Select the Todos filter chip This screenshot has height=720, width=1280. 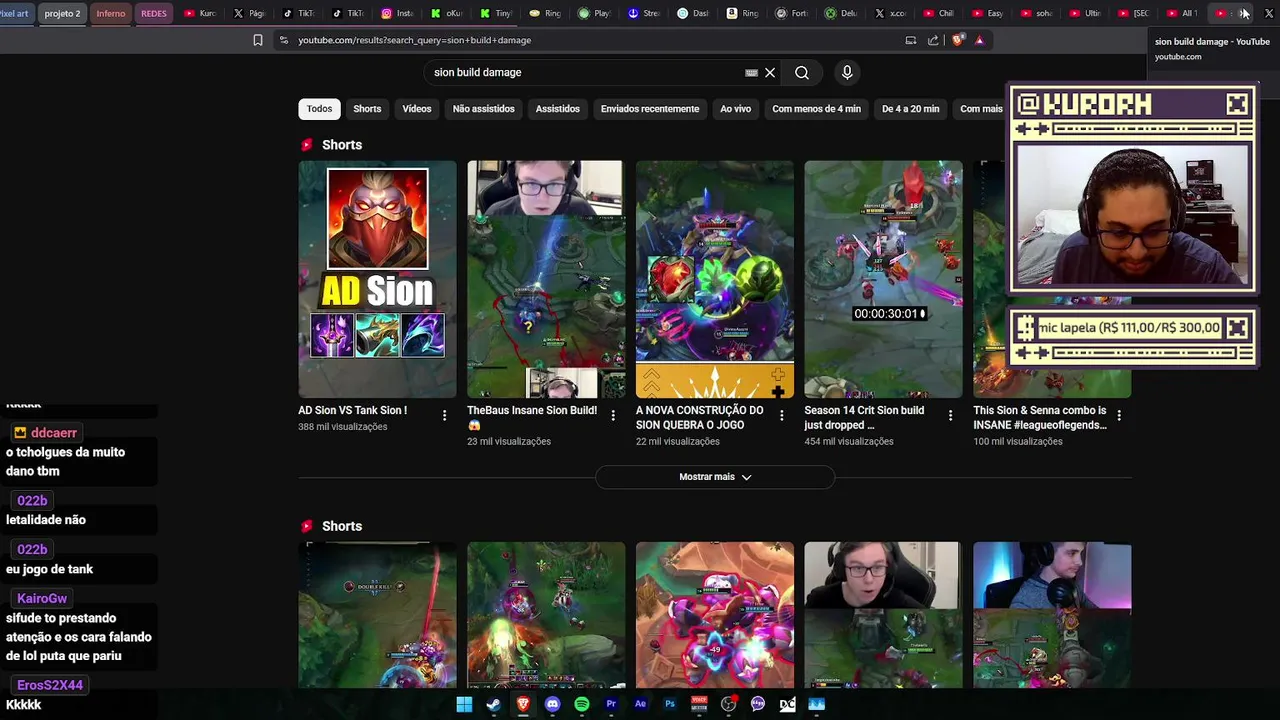click(319, 109)
